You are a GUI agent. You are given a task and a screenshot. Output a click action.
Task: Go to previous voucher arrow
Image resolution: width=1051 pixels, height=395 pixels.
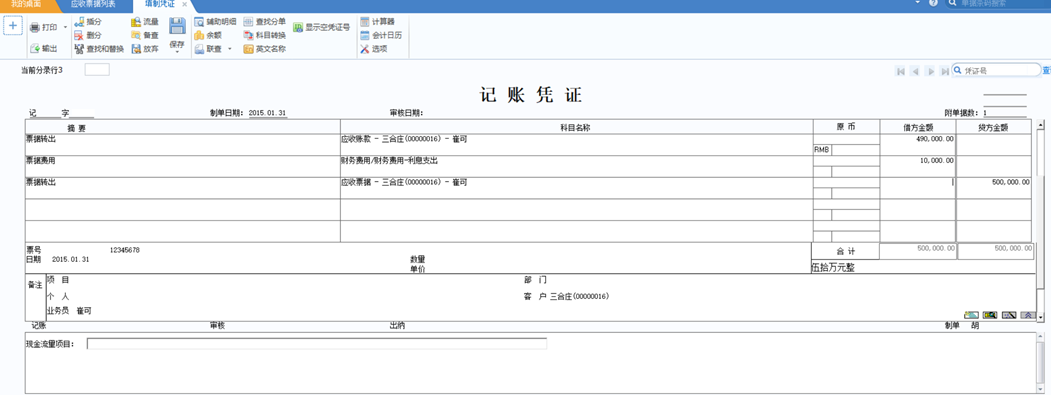tap(915, 71)
